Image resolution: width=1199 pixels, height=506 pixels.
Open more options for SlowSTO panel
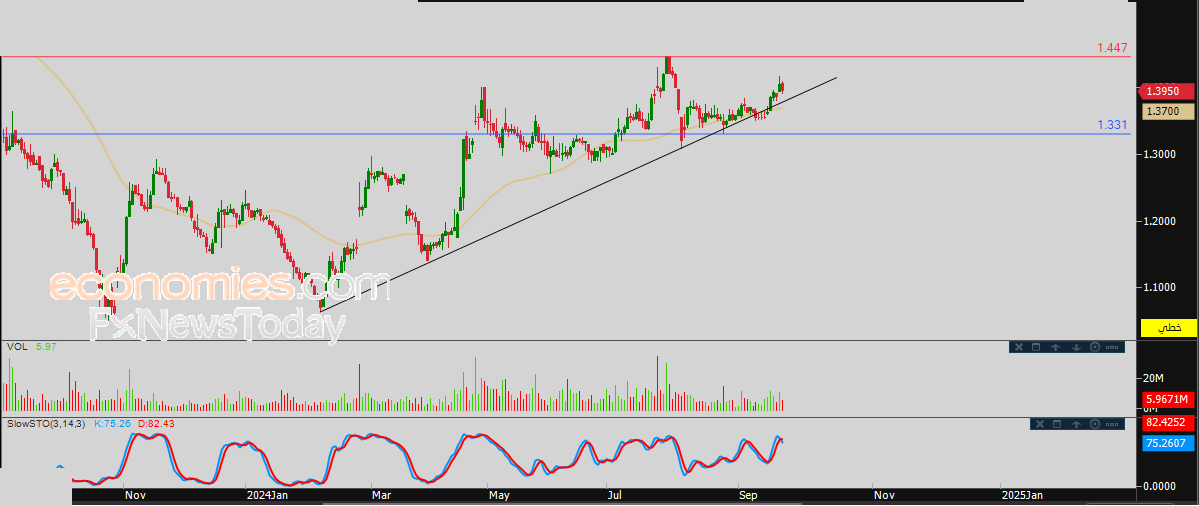[x=1112, y=424]
